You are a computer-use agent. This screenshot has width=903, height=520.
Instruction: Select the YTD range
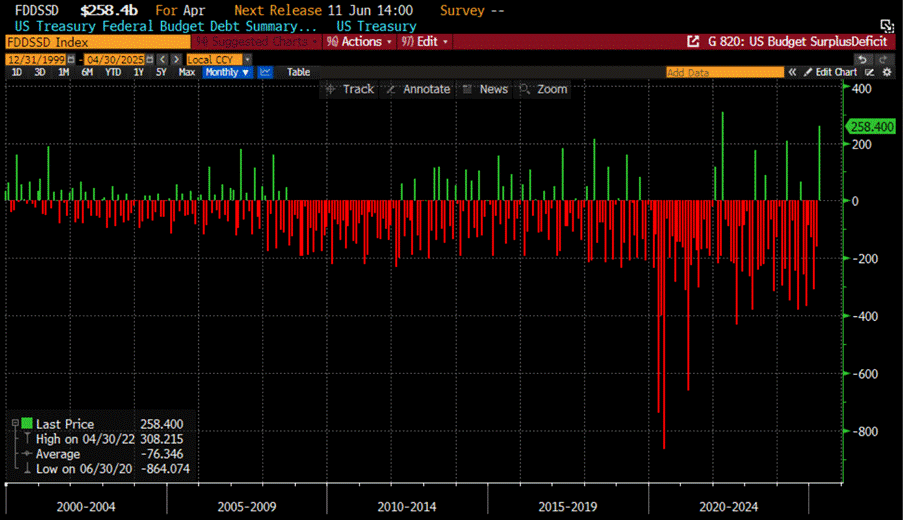click(x=113, y=72)
